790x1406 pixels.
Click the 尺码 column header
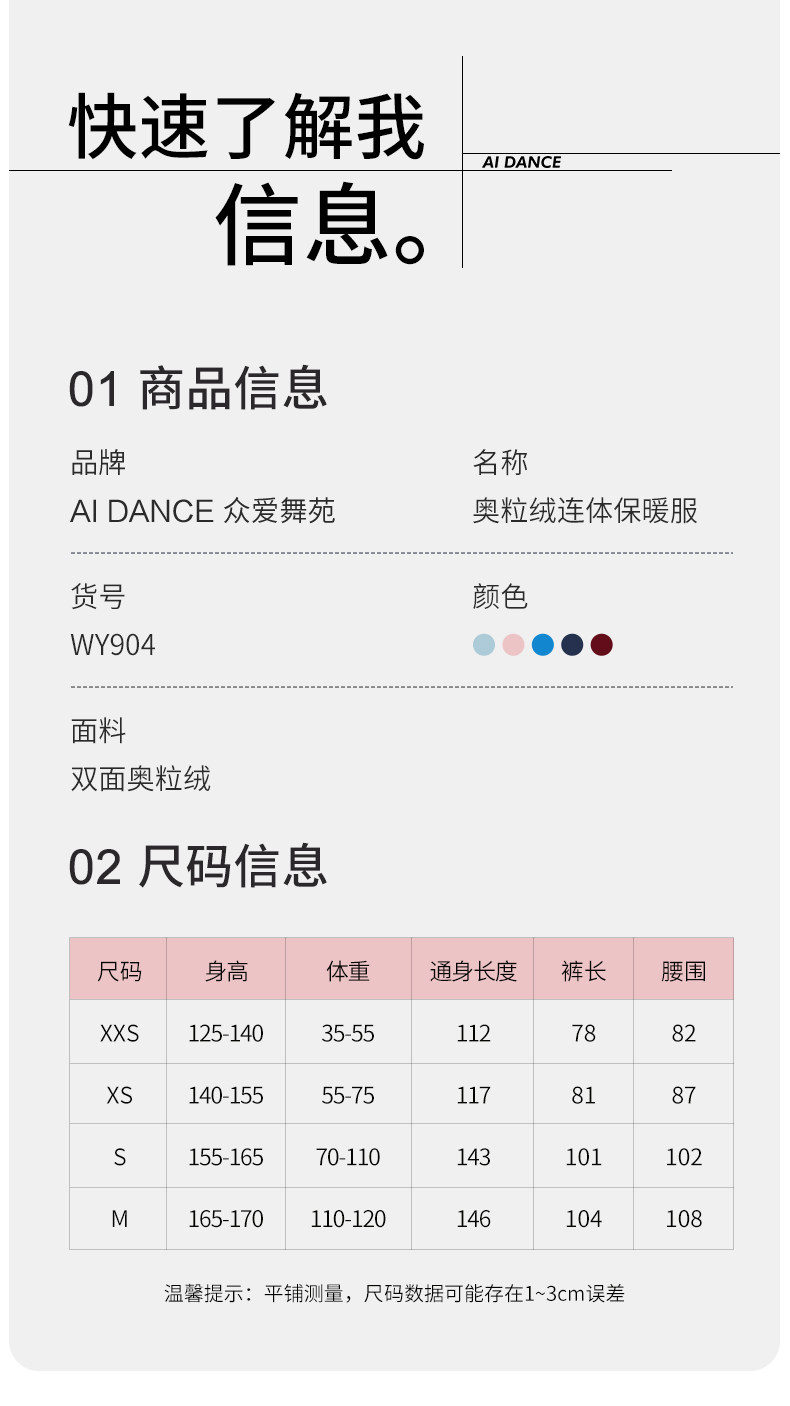coord(119,970)
